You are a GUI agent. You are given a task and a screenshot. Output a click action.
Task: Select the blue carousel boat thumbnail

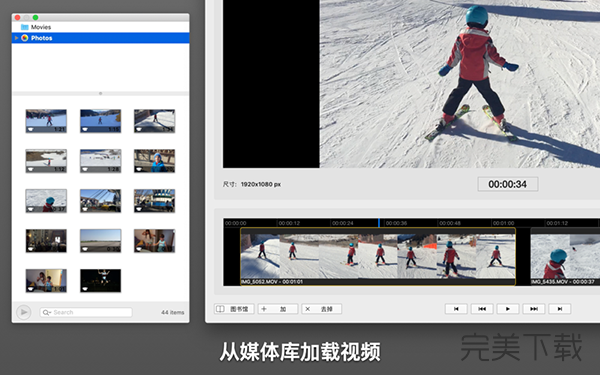point(154,201)
